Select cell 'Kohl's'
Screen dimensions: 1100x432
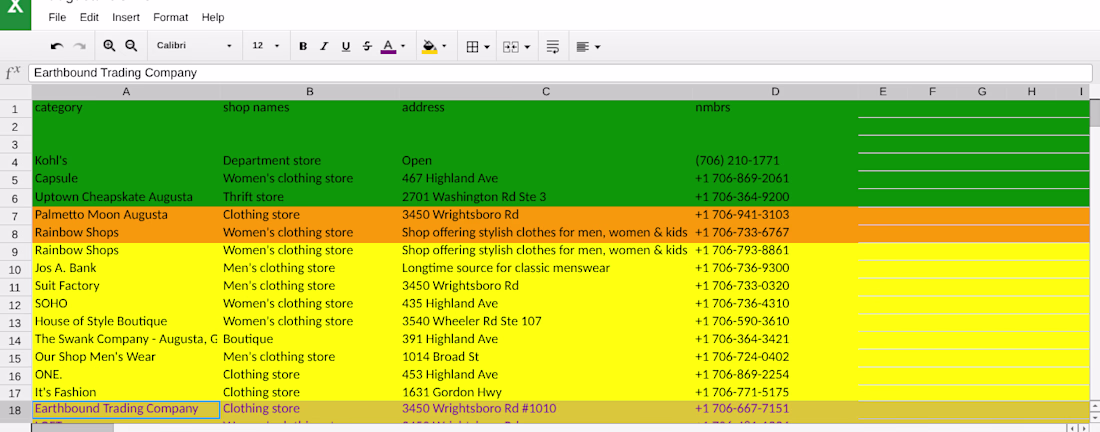(126, 161)
